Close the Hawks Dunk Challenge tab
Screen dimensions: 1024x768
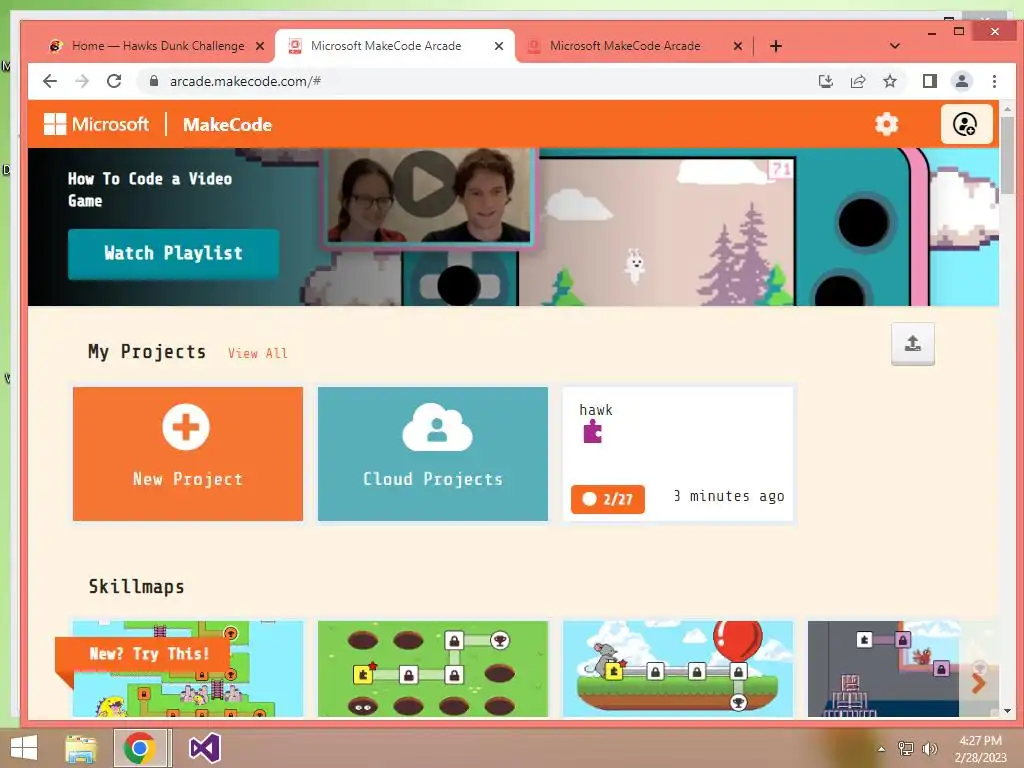(260, 46)
